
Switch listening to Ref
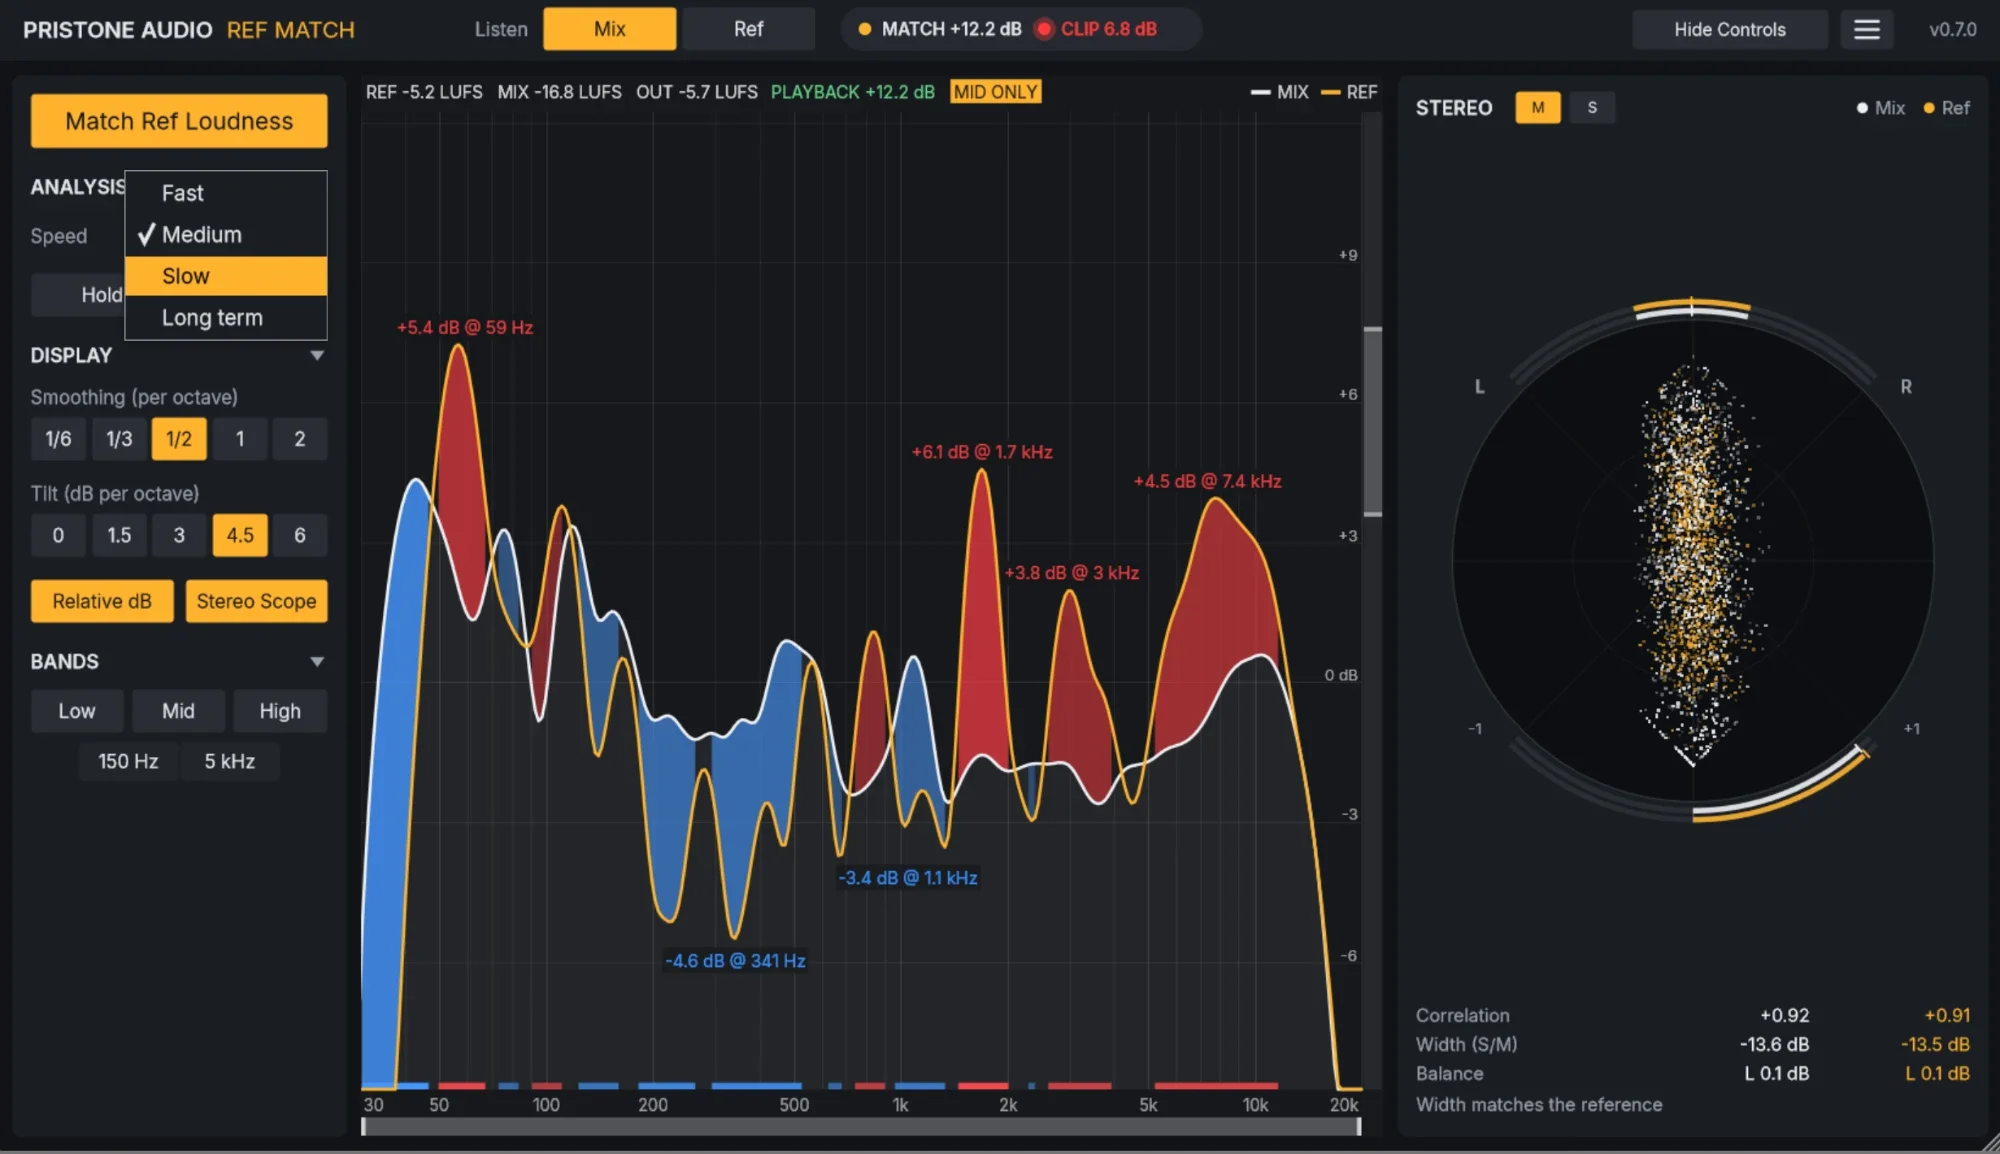748,29
